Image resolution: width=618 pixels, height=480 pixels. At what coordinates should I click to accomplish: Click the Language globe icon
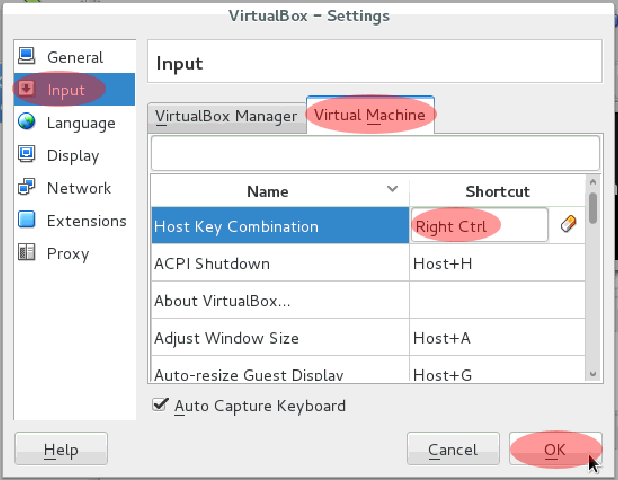pyautogui.click(x=26, y=121)
